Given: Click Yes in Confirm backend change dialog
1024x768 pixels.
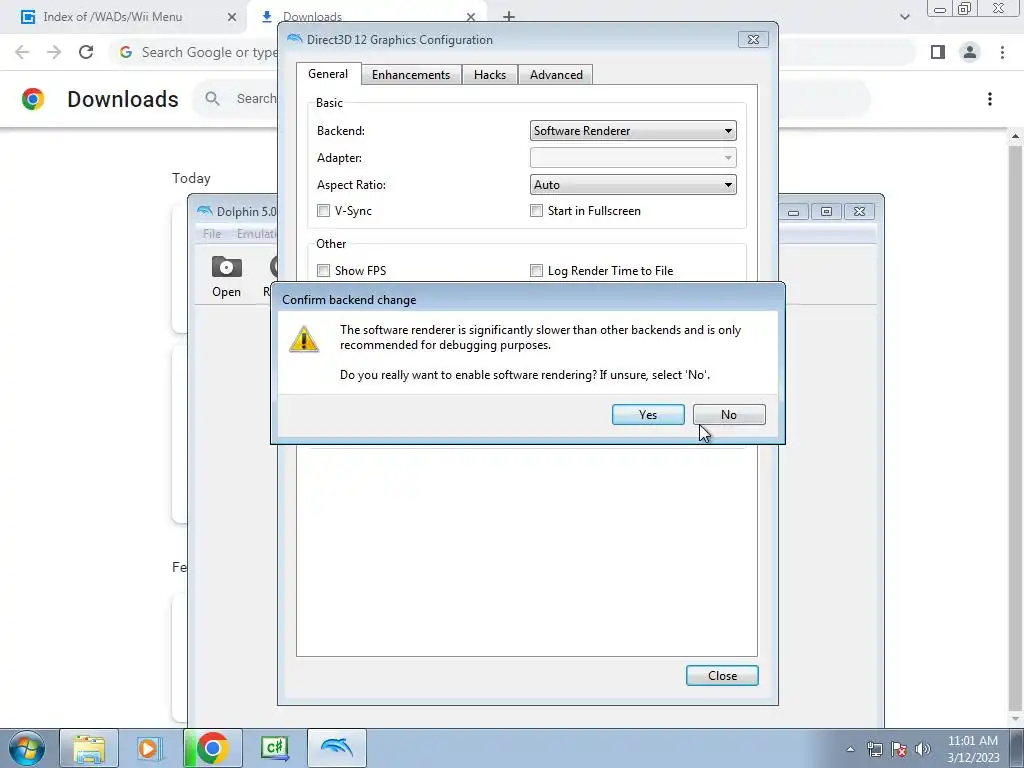Looking at the screenshot, I should 648,415.
